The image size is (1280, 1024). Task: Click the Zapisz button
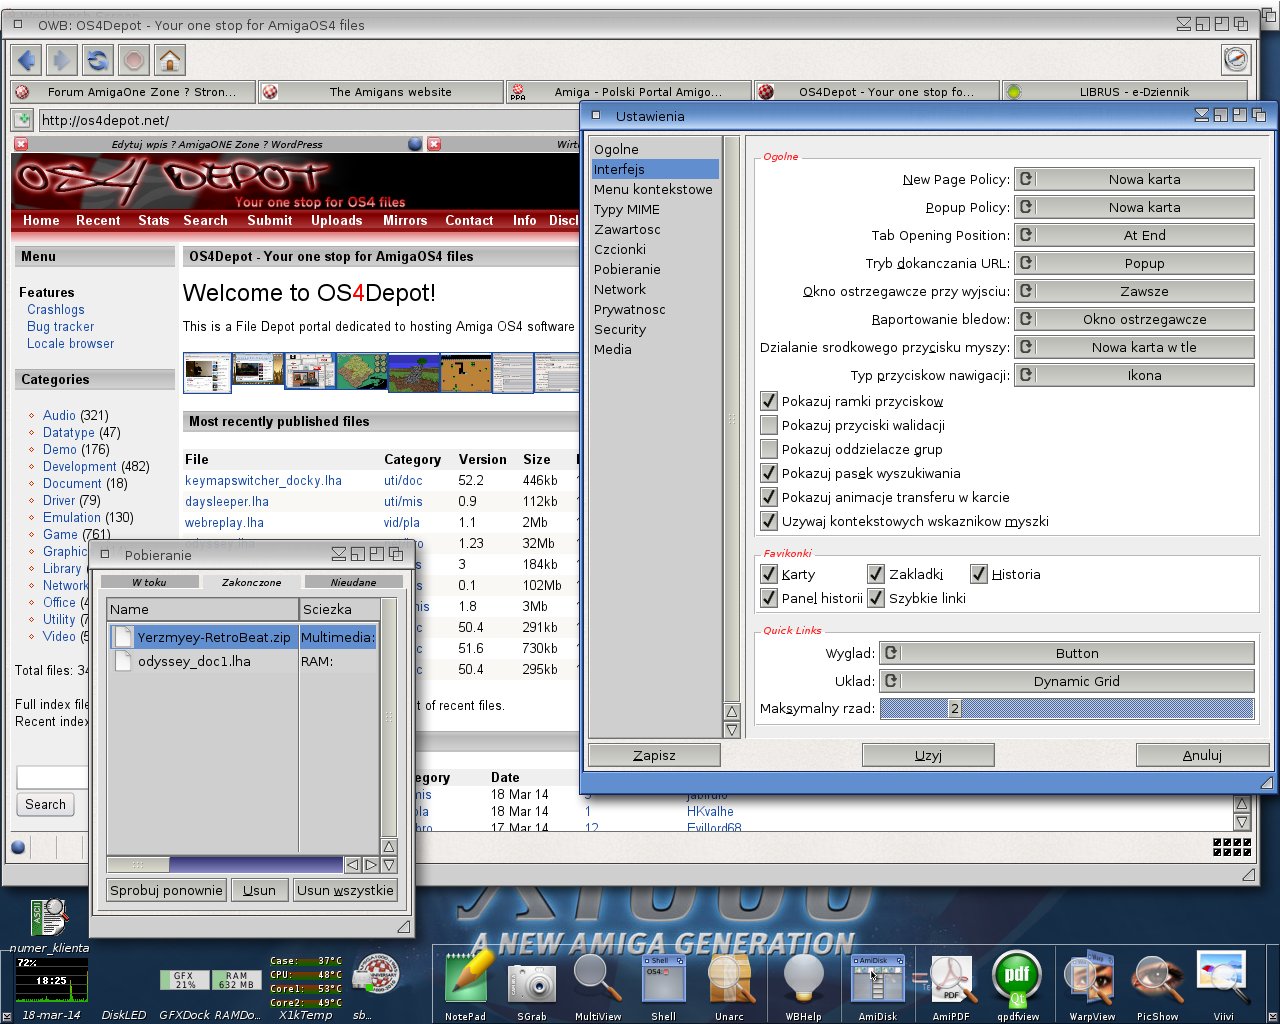654,755
